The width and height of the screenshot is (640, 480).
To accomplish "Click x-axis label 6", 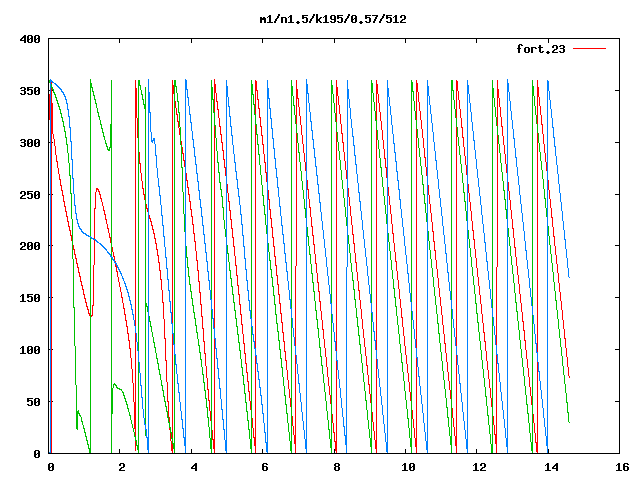I will 264,467.
